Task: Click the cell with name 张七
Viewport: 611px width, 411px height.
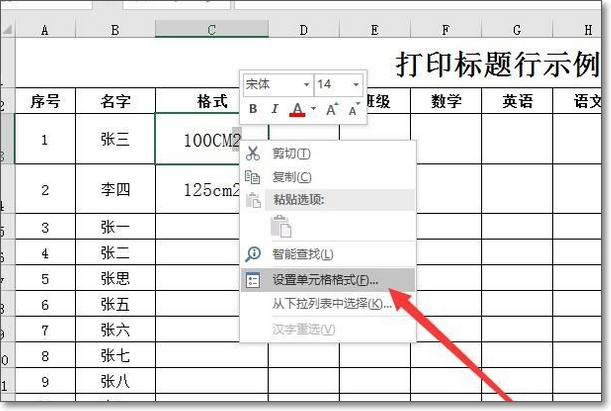Action: click(115, 355)
